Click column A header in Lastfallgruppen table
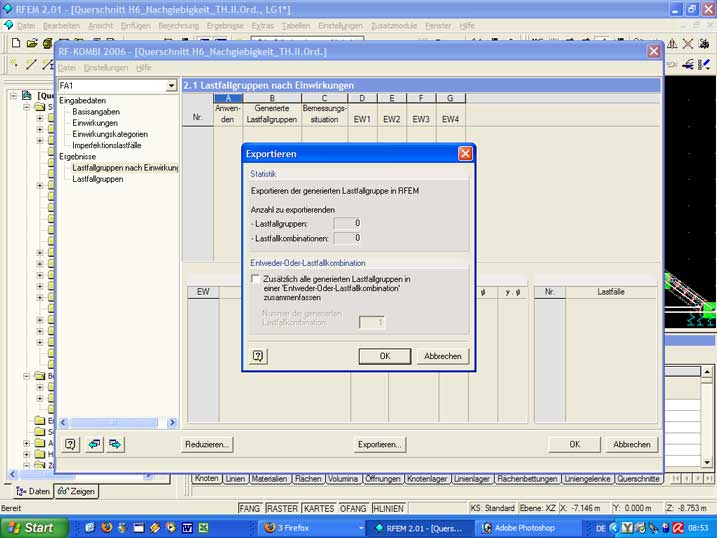Image resolution: width=717 pixels, height=538 pixels. (x=228, y=98)
